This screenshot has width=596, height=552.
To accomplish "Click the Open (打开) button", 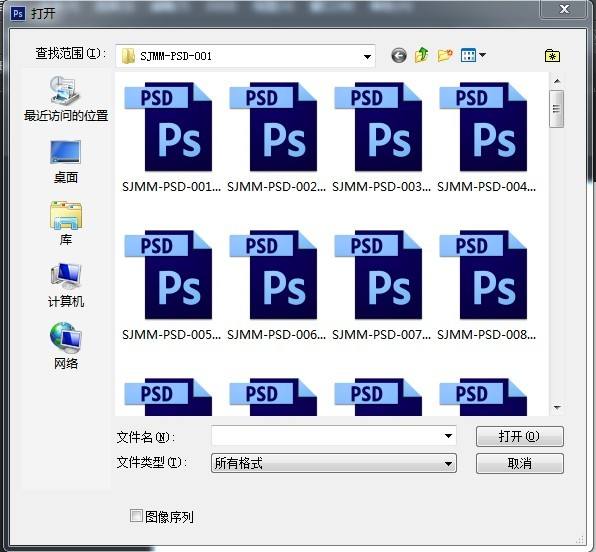I will [x=520, y=436].
